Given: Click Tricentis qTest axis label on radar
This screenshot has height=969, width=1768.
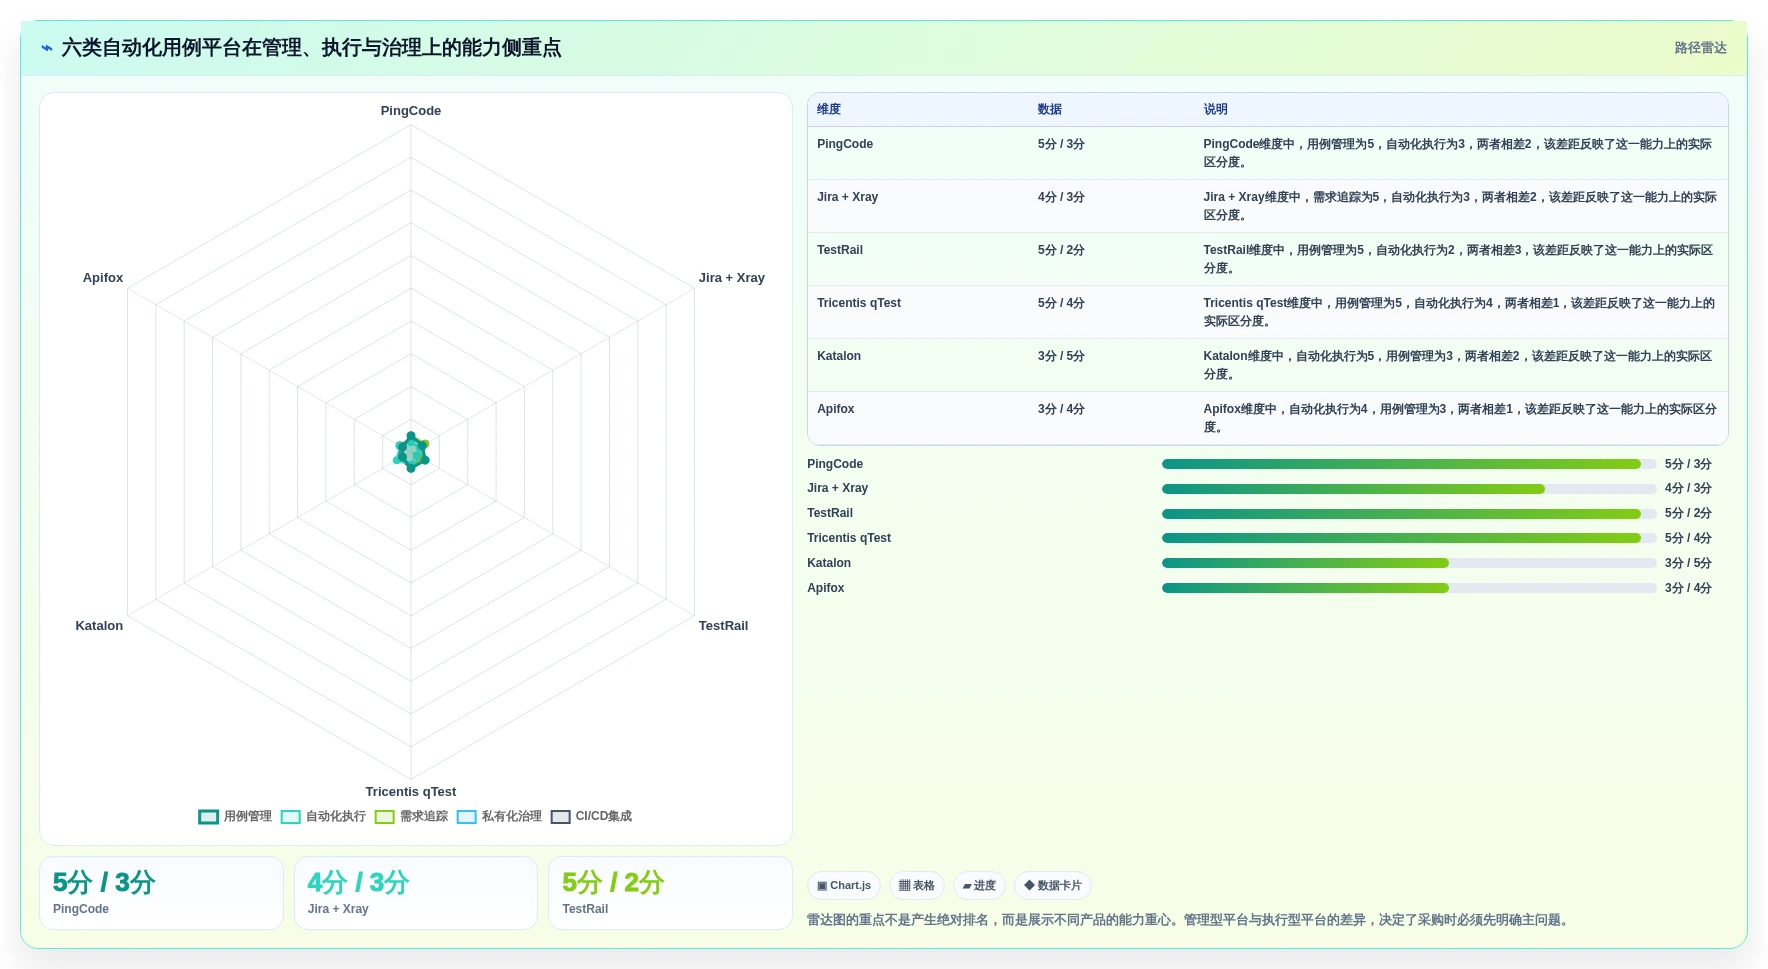Looking at the screenshot, I should [411, 792].
